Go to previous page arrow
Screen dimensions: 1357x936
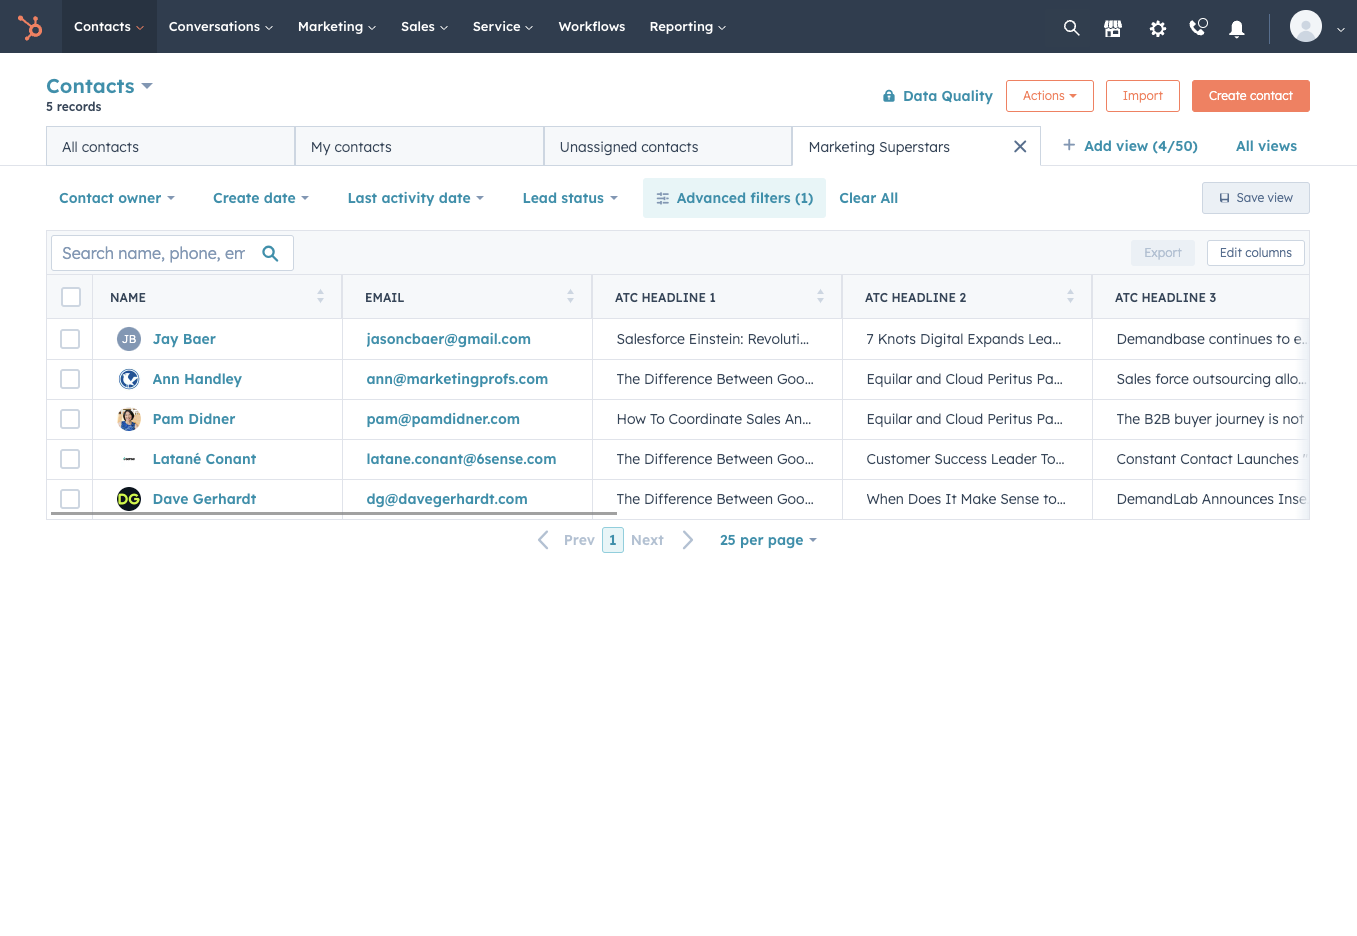point(543,540)
